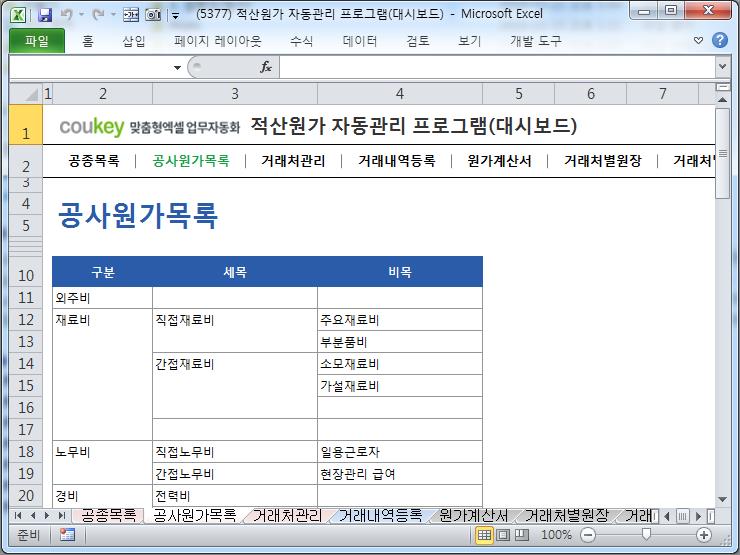Open the undo history dropdown arrow

click(81, 15)
